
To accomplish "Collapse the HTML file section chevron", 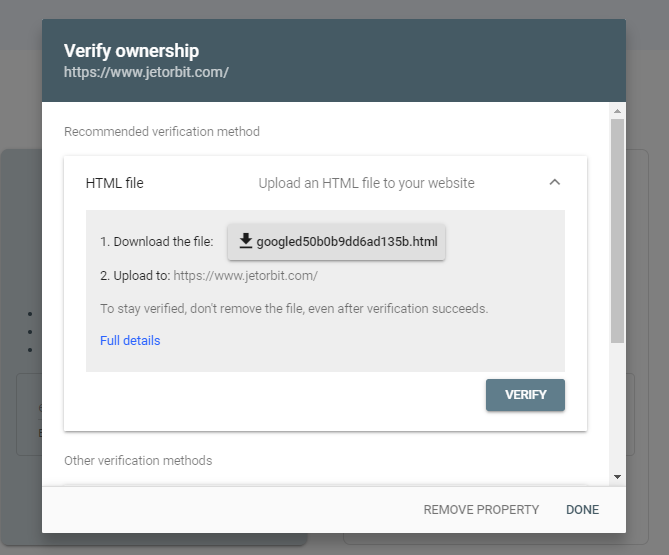I will [x=554, y=183].
